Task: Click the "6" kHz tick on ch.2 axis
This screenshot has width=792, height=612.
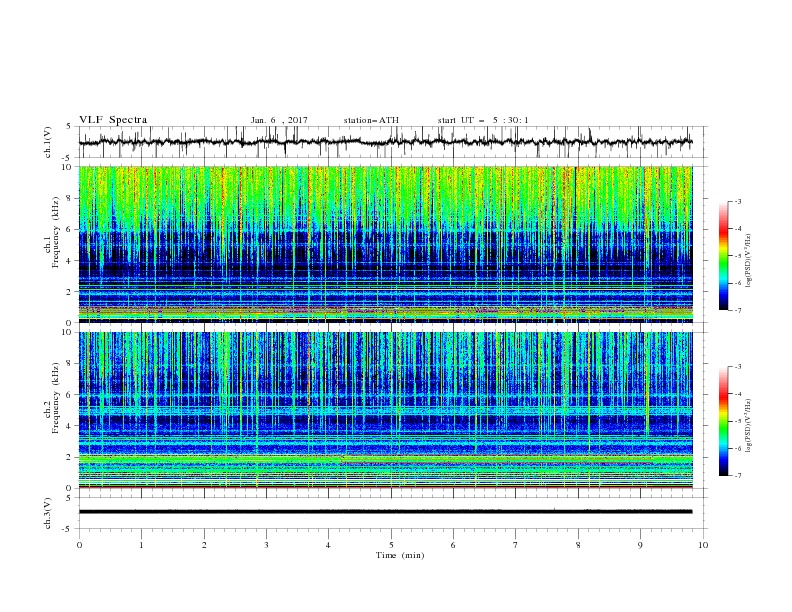Action: (70, 395)
